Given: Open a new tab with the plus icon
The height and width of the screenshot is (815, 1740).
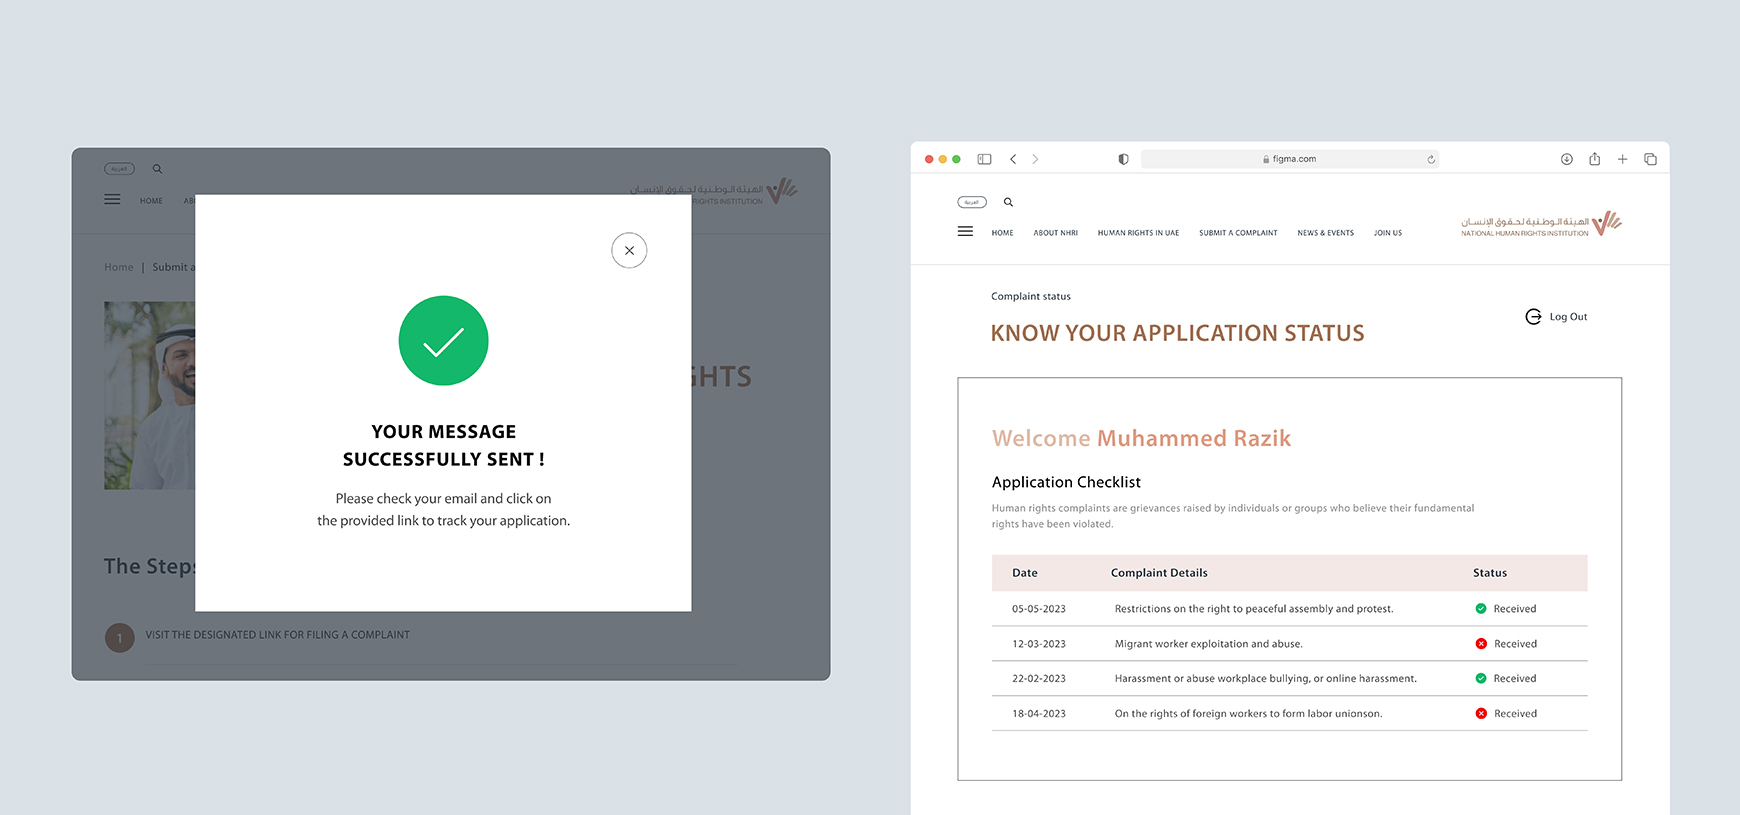Looking at the screenshot, I should tap(1622, 159).
